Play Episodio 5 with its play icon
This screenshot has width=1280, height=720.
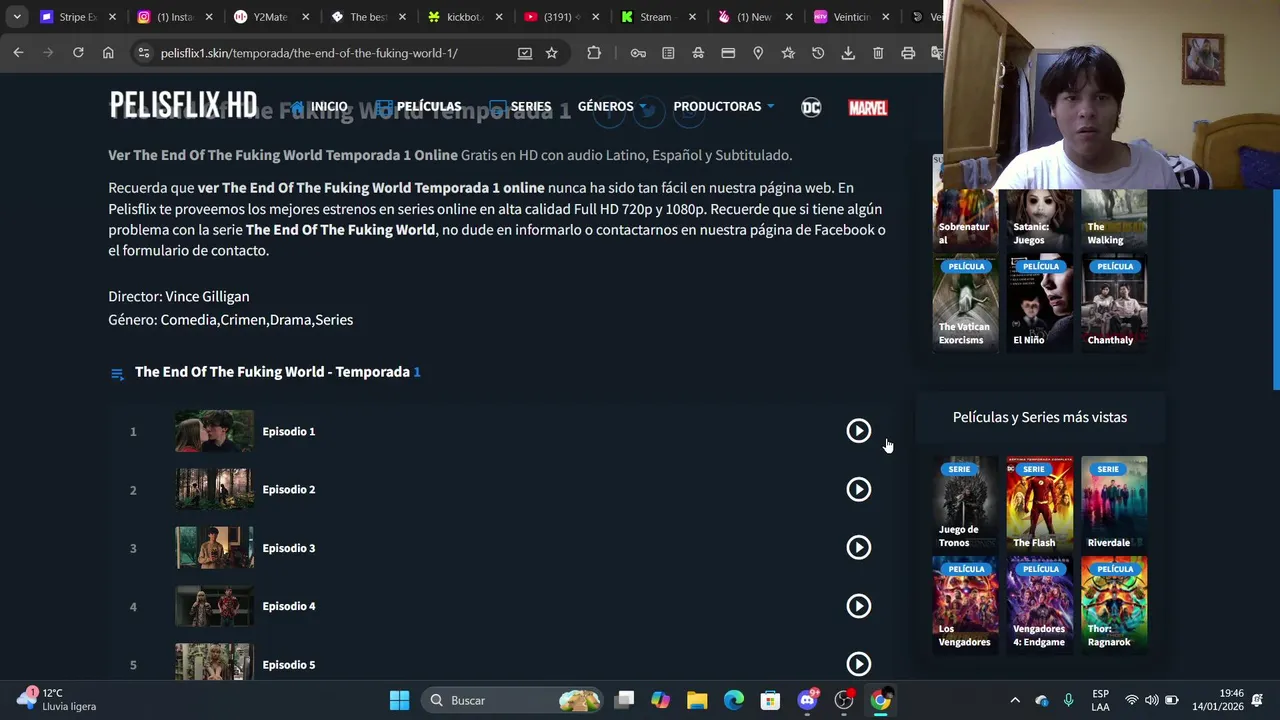pos(858,664)
